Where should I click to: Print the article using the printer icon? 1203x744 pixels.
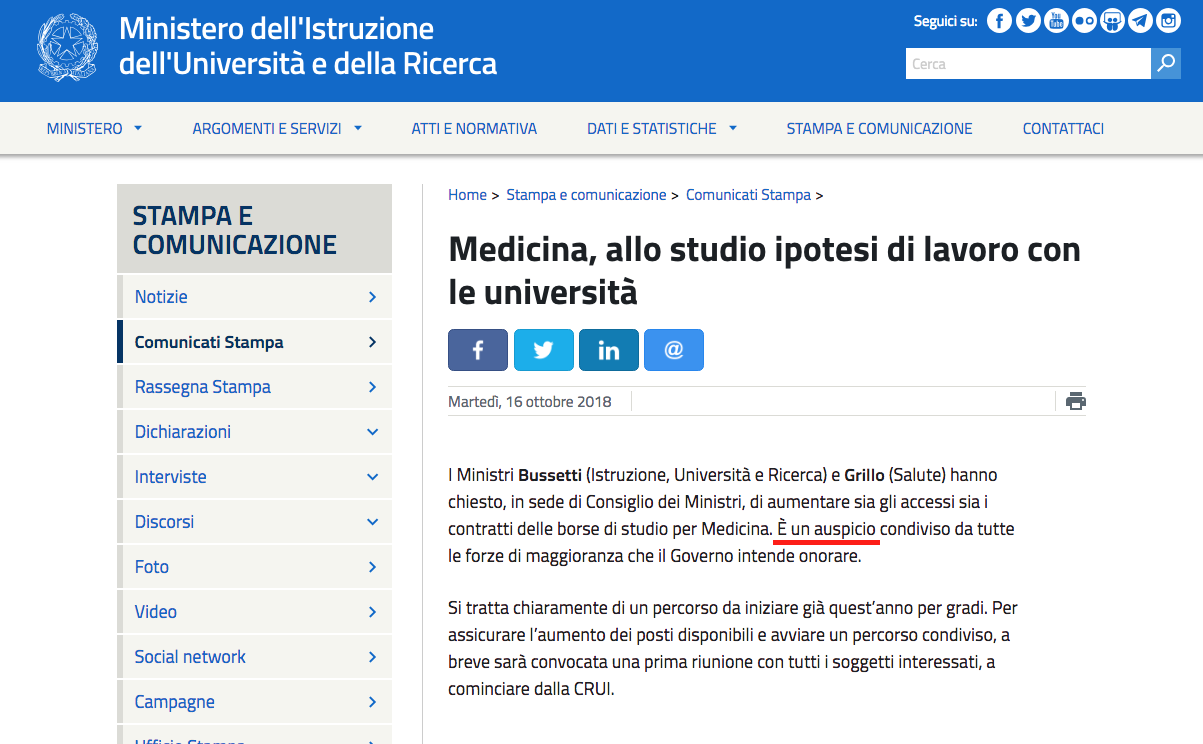click(1075, 402)
